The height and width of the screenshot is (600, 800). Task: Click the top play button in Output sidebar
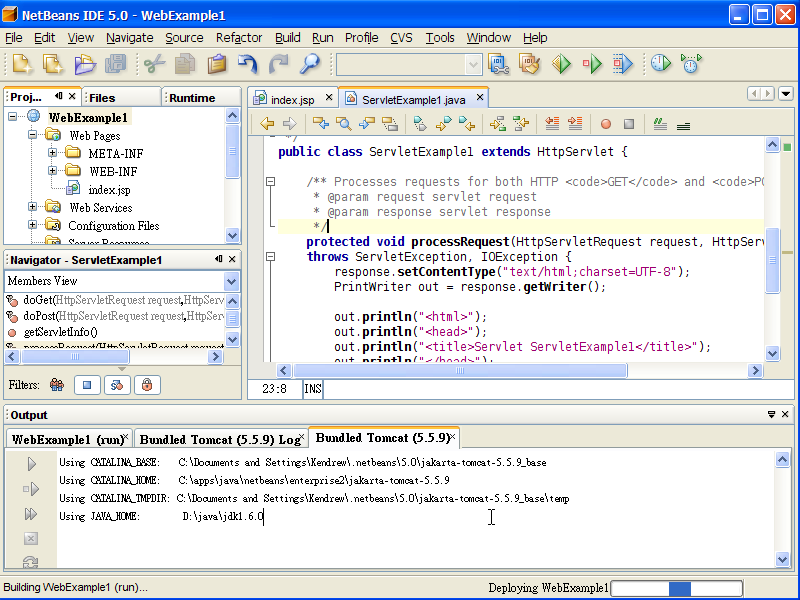click(x=31, y=463)
